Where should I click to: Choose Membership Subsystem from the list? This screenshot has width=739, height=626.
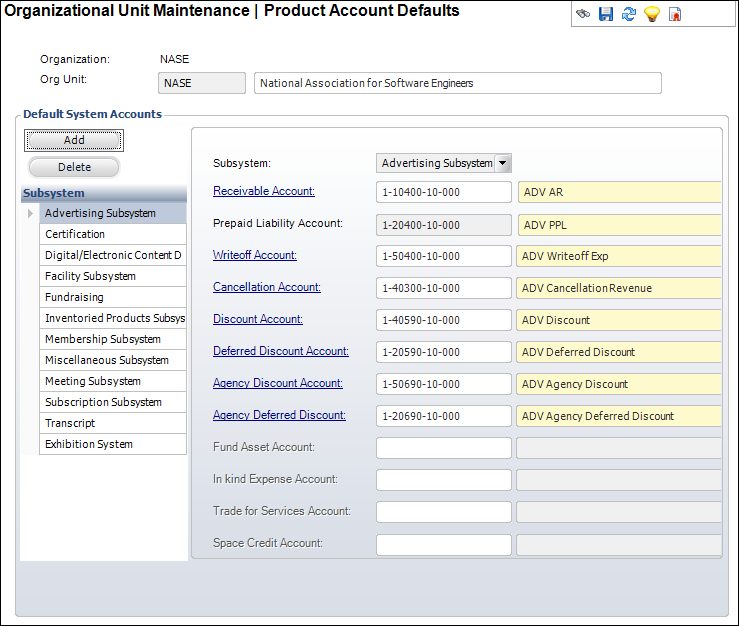pos(103,339)
